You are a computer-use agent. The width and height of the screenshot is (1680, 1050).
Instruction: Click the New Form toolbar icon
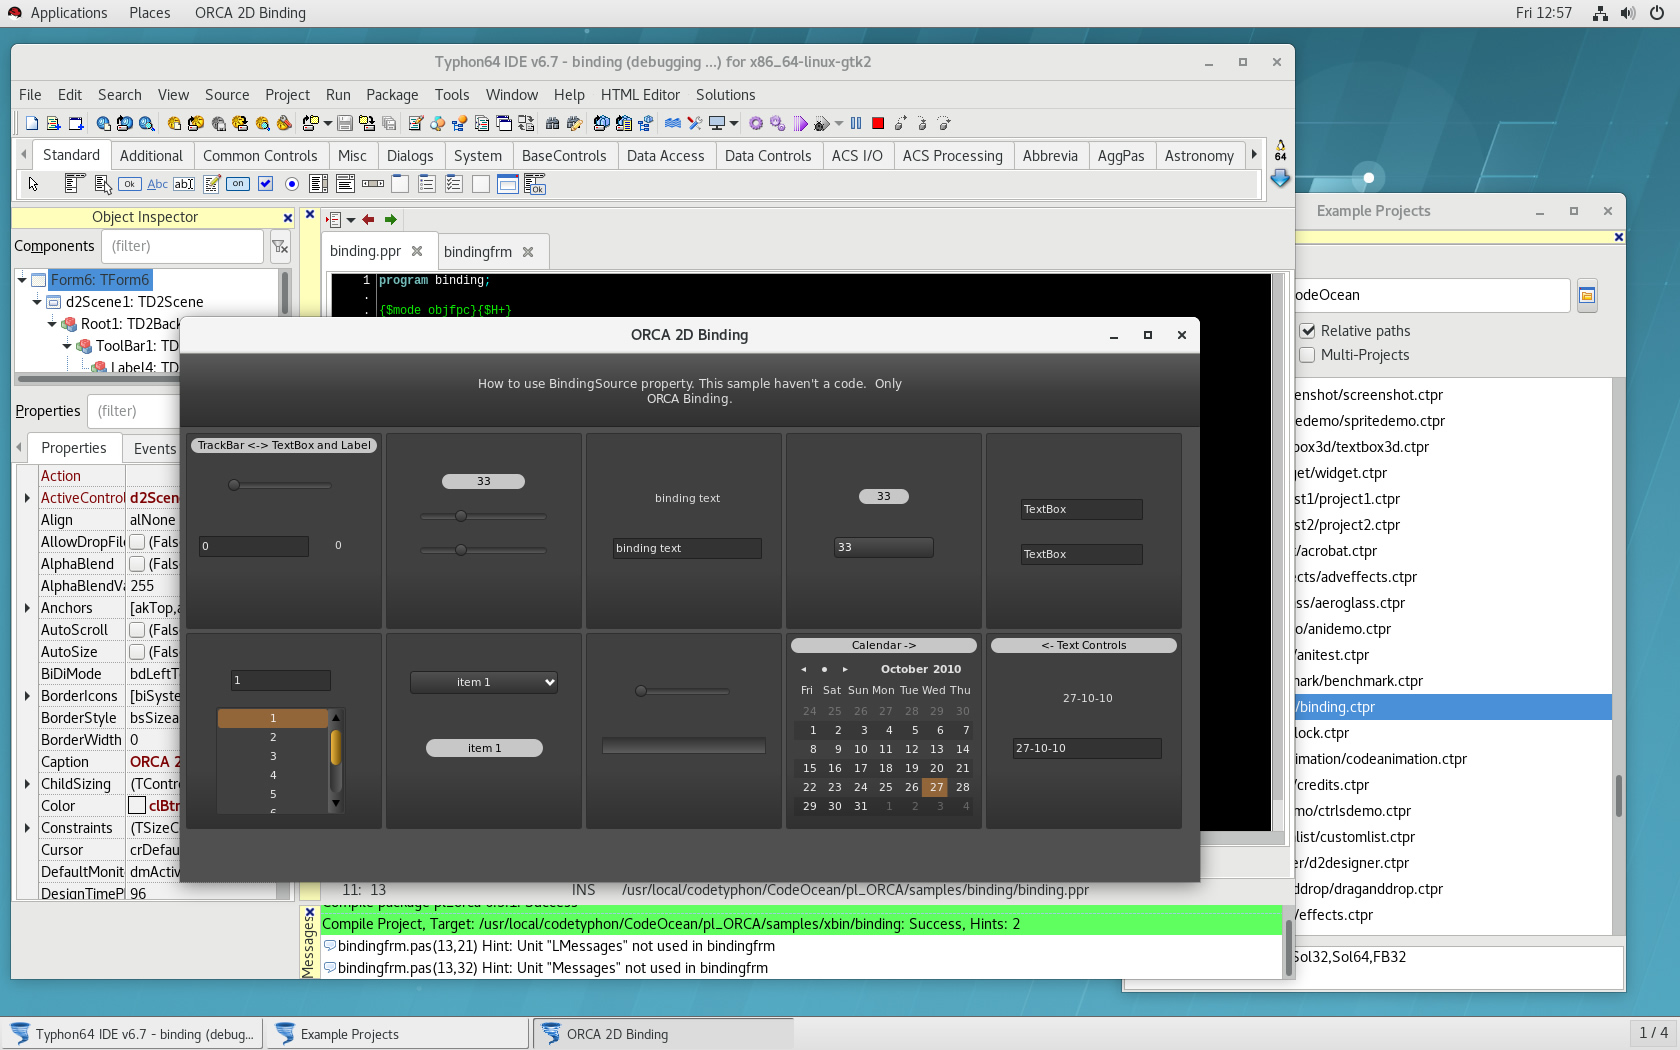click(x=76, y=123)
